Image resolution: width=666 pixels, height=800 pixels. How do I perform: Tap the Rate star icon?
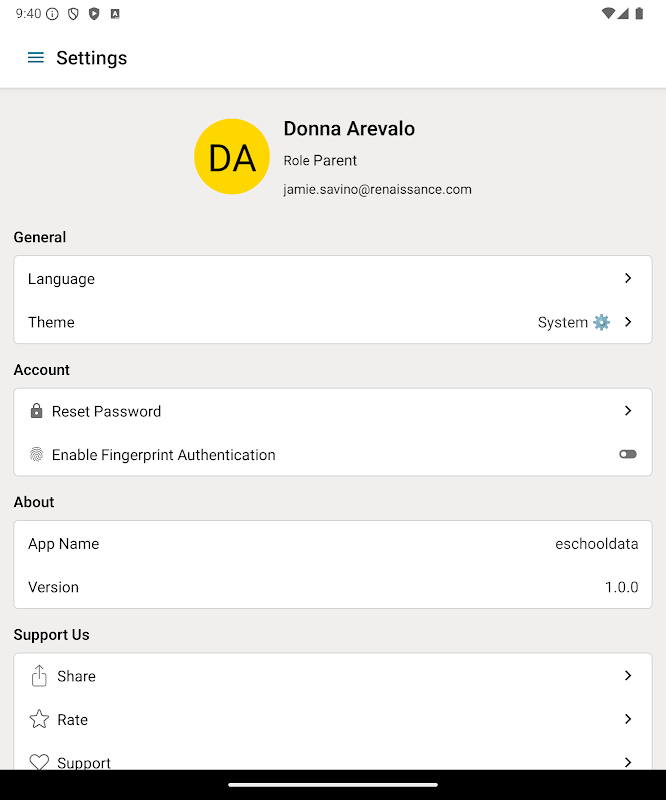click(39, 719)
